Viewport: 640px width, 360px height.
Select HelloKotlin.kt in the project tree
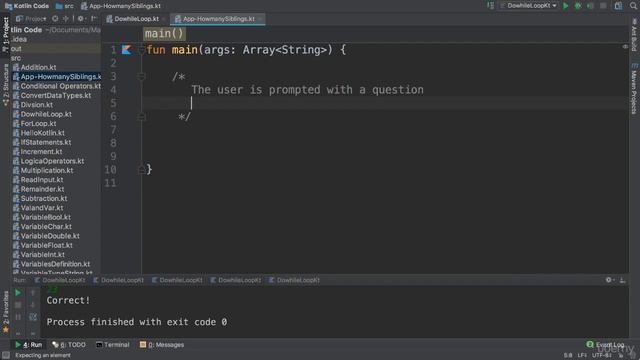click(39, 133)
